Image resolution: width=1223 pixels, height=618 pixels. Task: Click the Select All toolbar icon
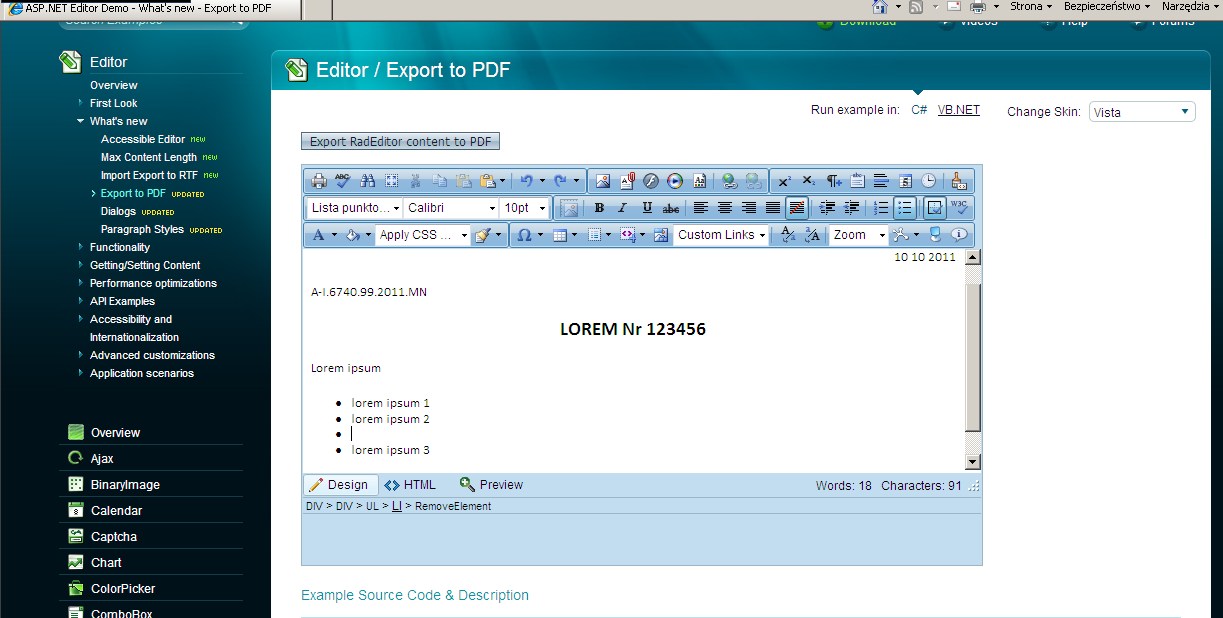click(391, 181)
